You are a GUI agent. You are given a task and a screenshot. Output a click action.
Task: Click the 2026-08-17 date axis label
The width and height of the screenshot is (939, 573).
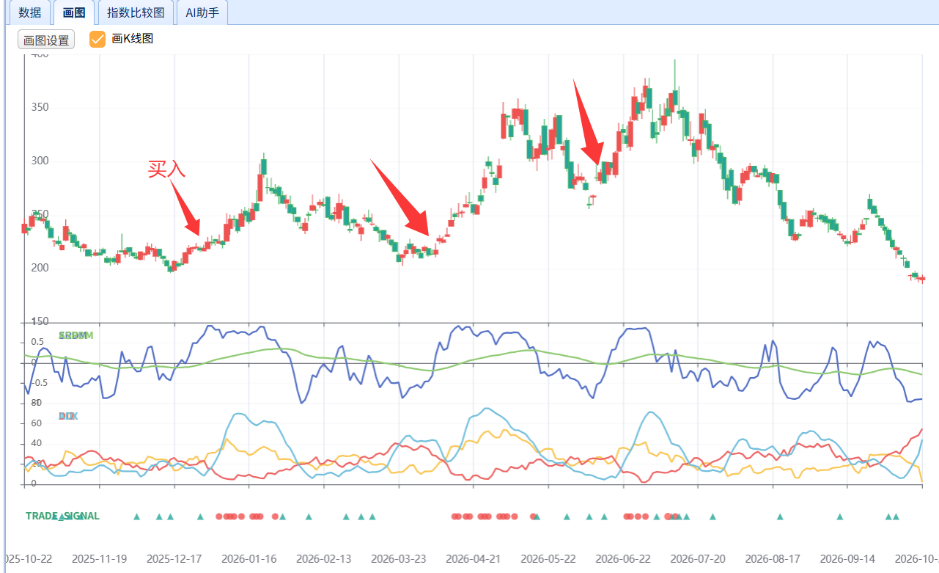(773, 559)
